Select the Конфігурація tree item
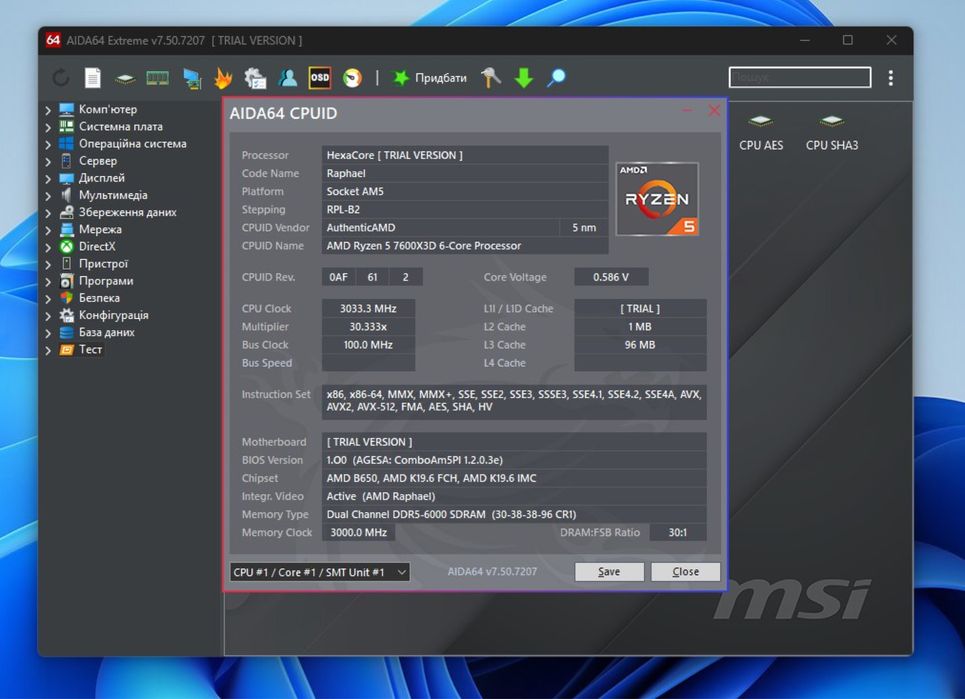Image resolution: width=965 pixels, height=699 pixels. pos(113,316)
